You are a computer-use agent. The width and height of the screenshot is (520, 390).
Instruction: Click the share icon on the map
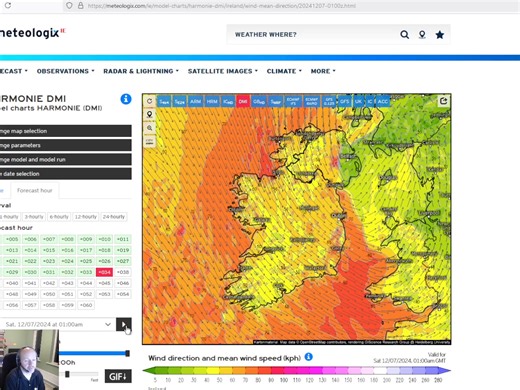(x=443, y=101)
